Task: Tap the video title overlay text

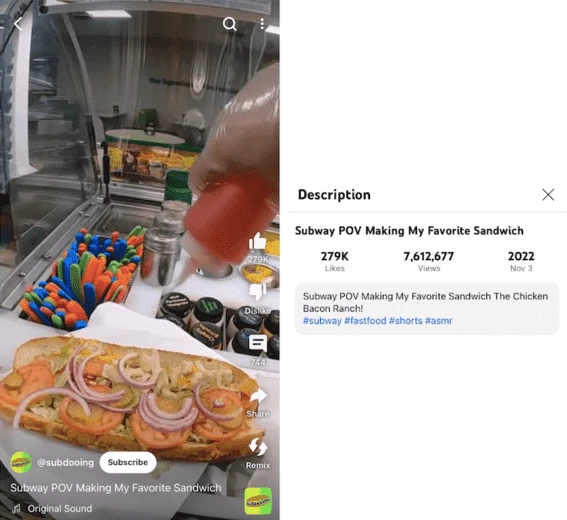Action: pos(116,488)
